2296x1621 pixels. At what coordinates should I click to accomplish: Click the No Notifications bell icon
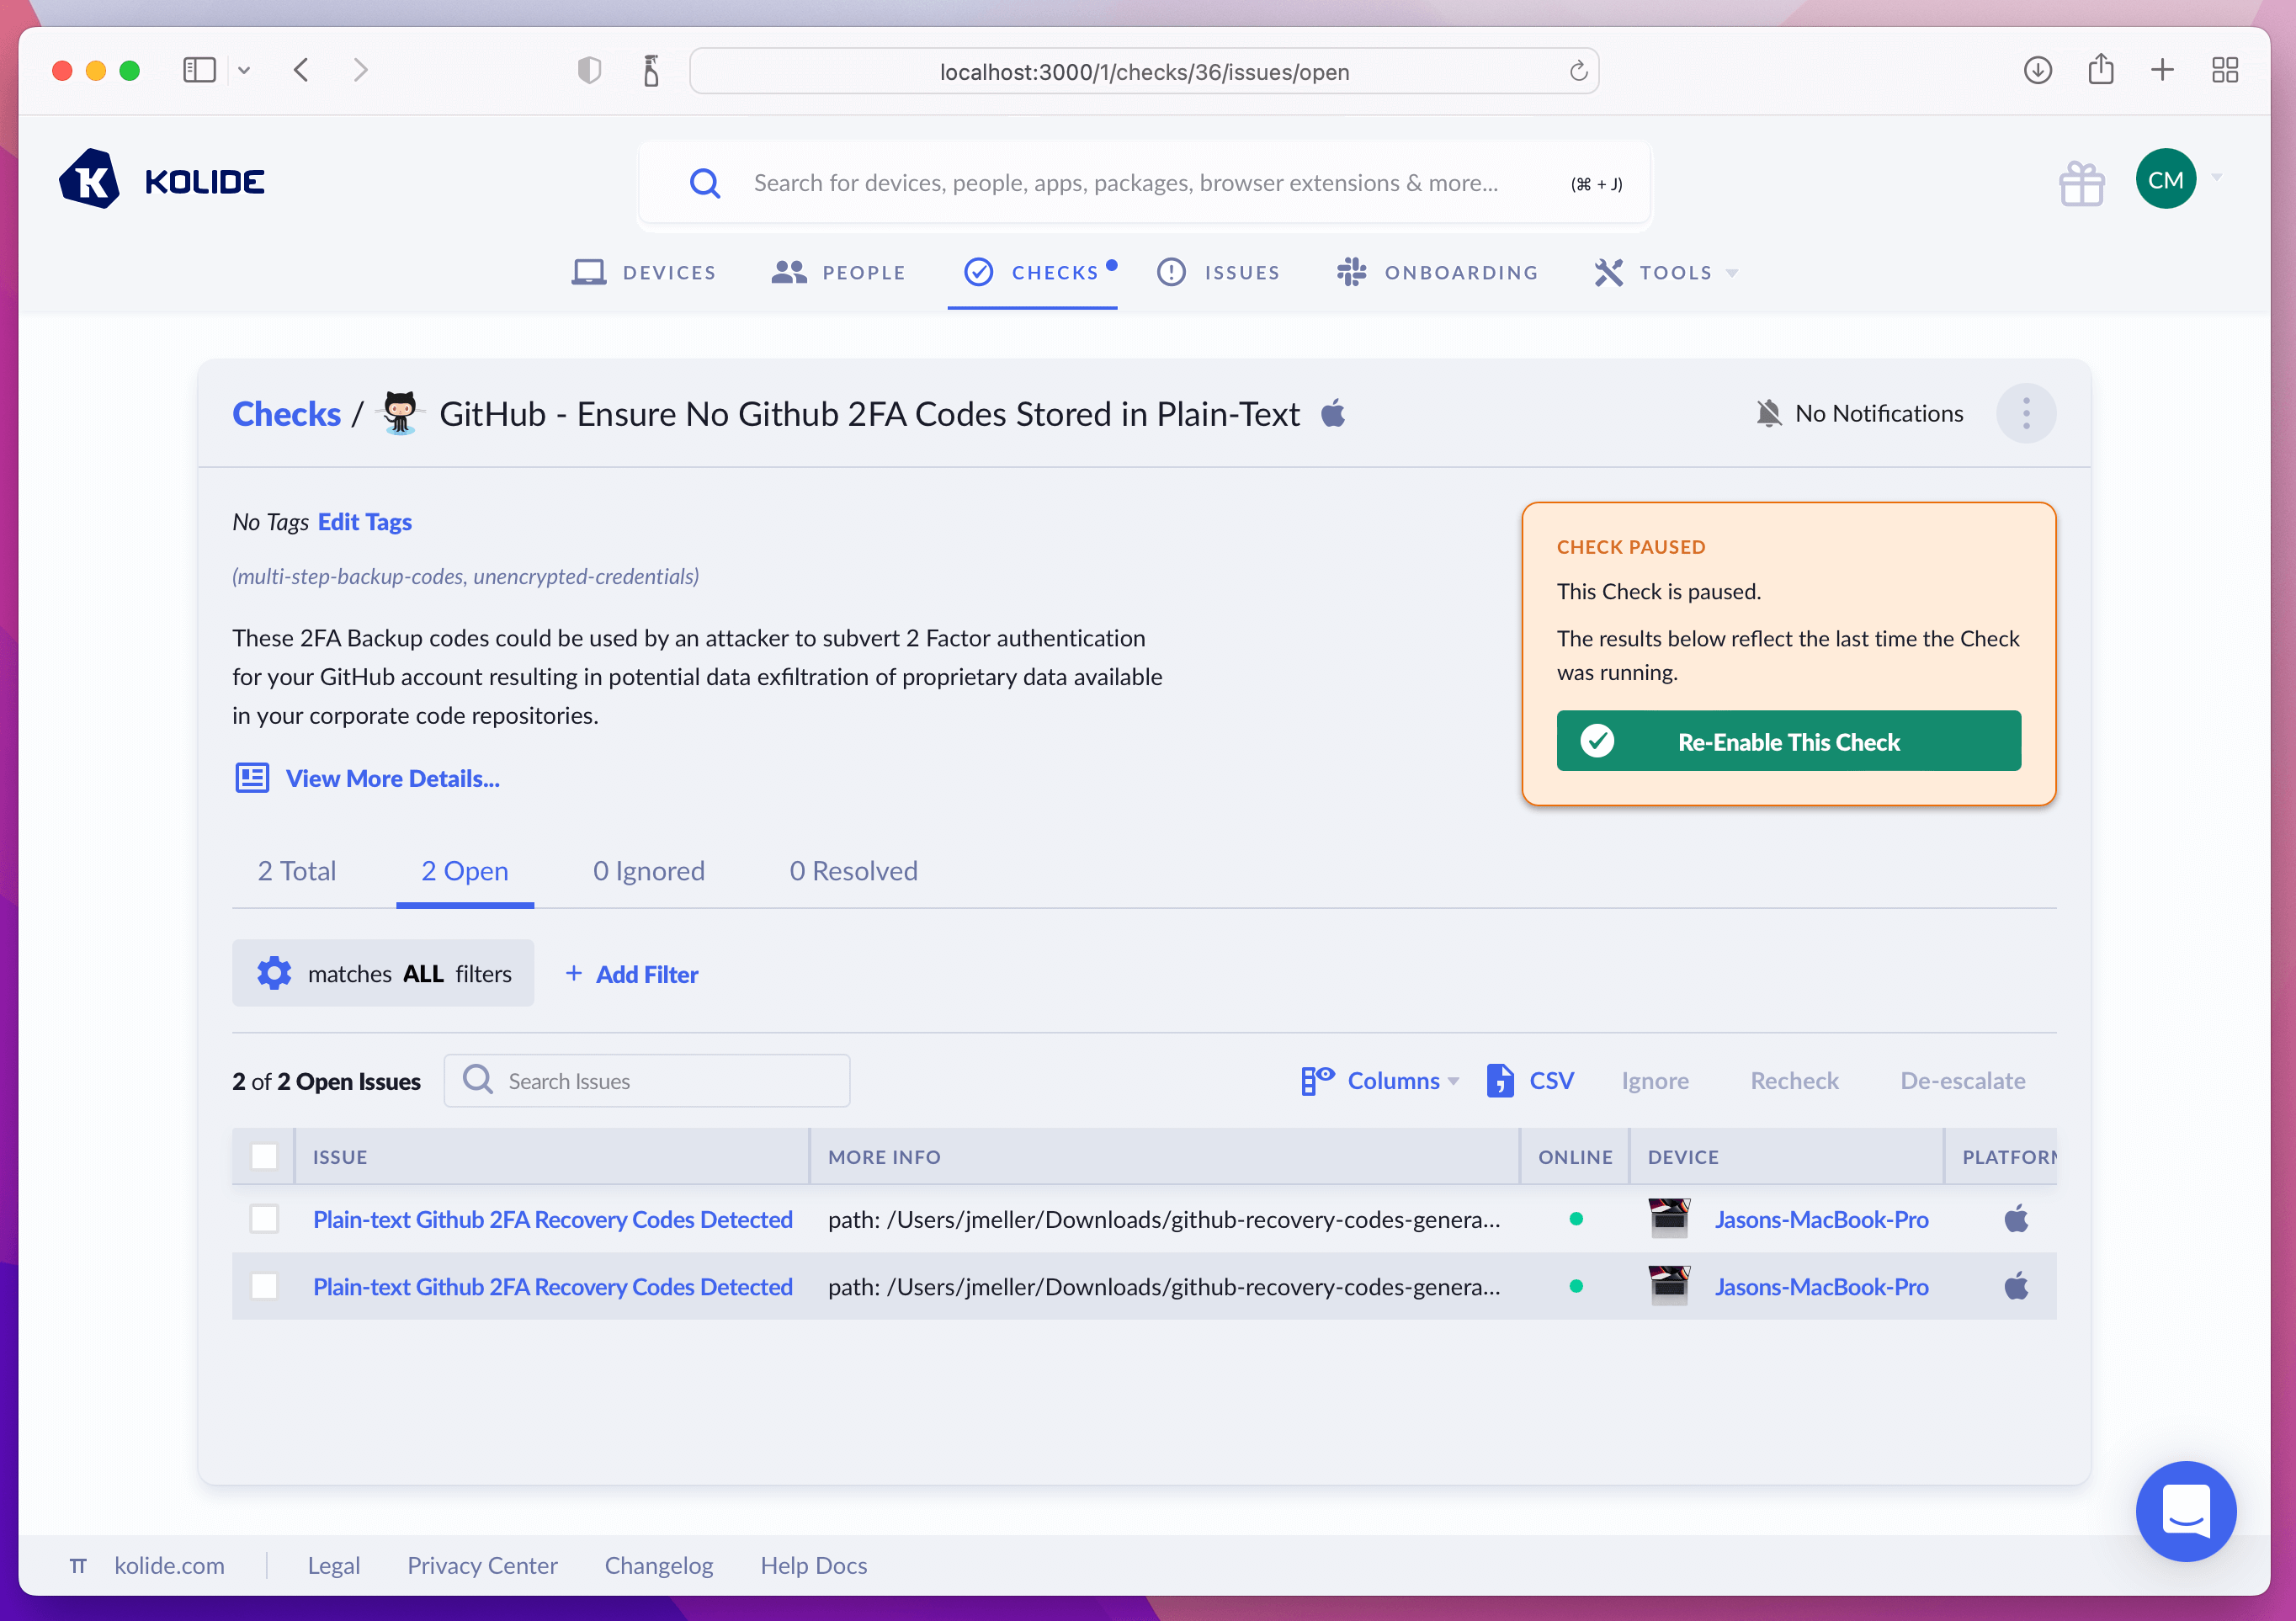pyautogui.click(x=1768, y=413)
